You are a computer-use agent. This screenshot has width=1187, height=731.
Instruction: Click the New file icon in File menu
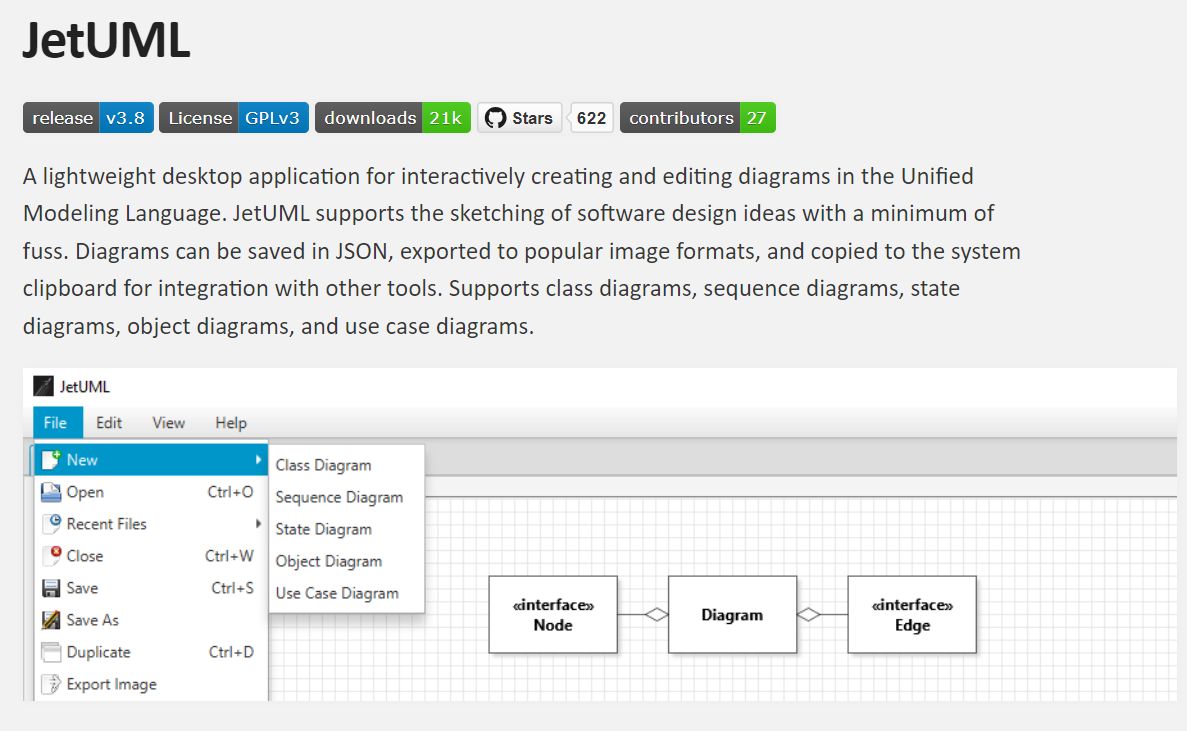[x=51, y=459]
